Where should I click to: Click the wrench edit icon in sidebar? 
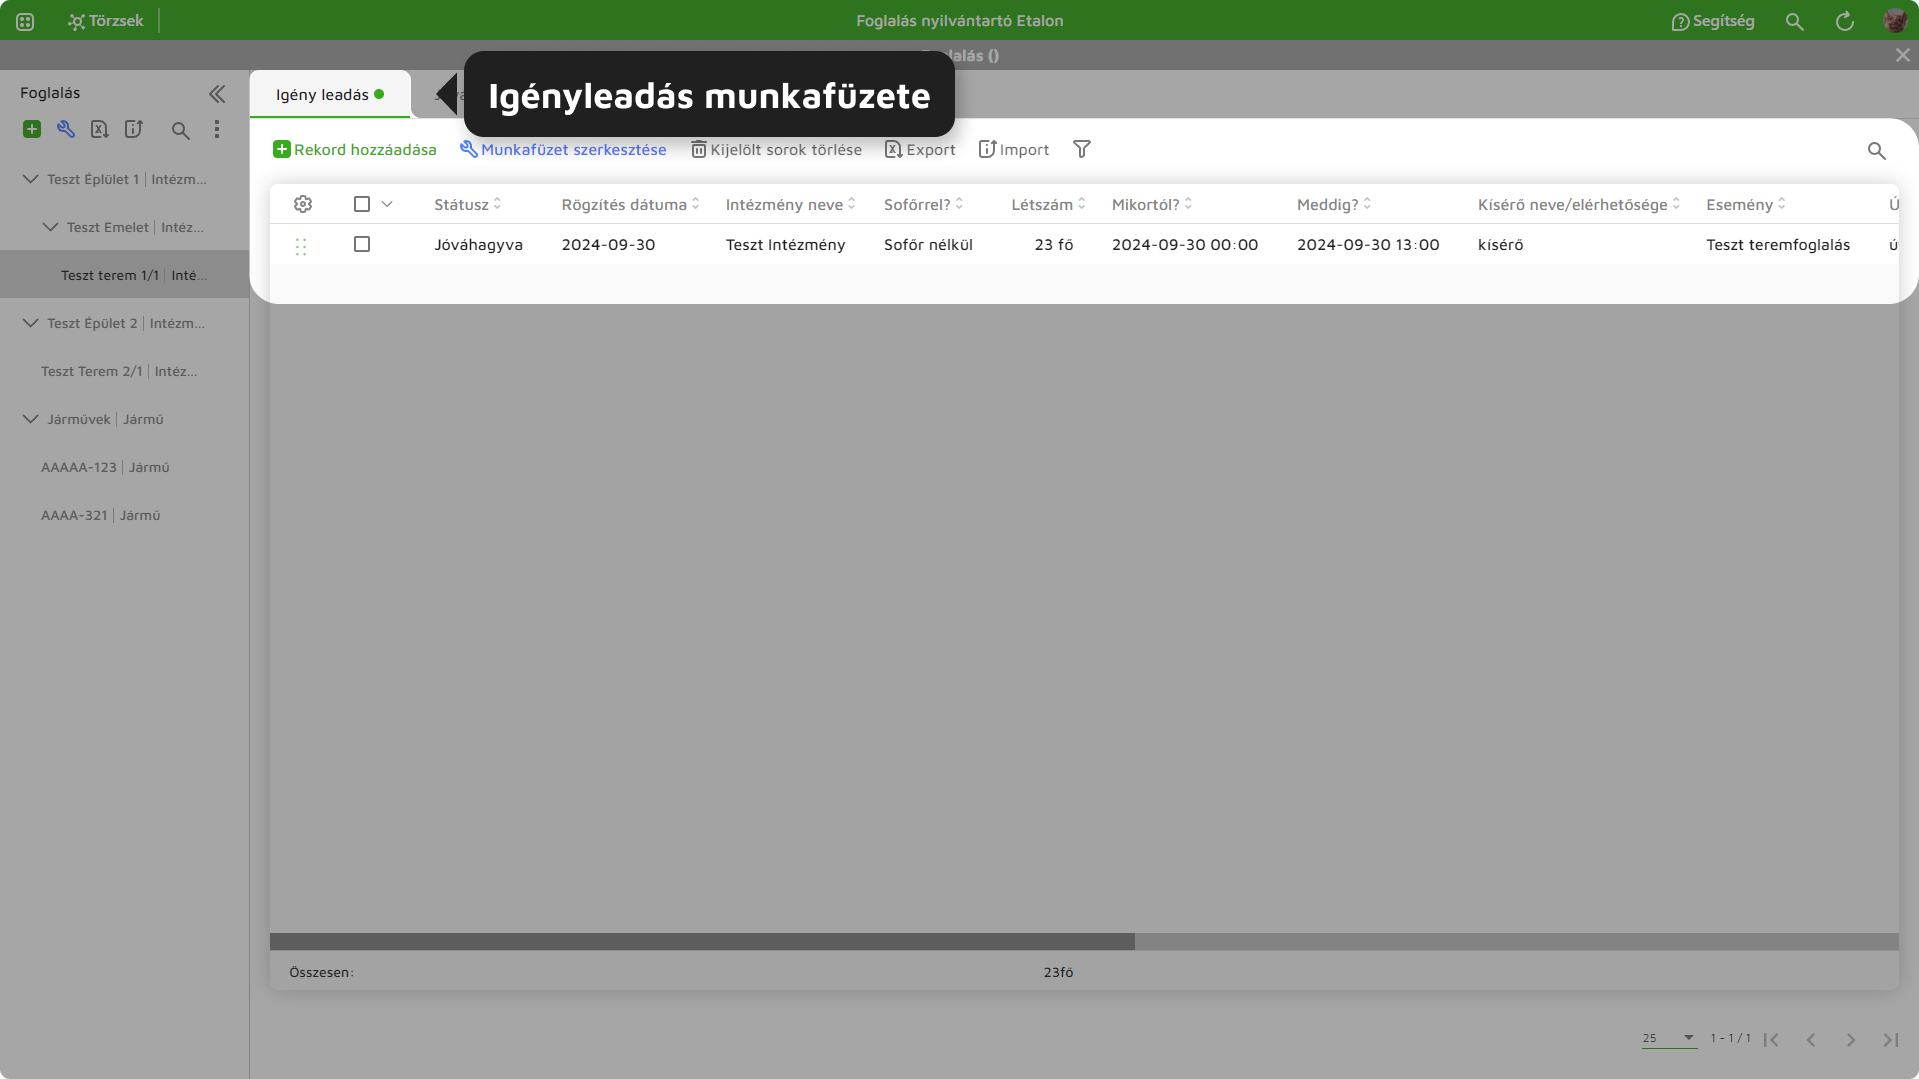pyautogui.click(x=66, y=129)
